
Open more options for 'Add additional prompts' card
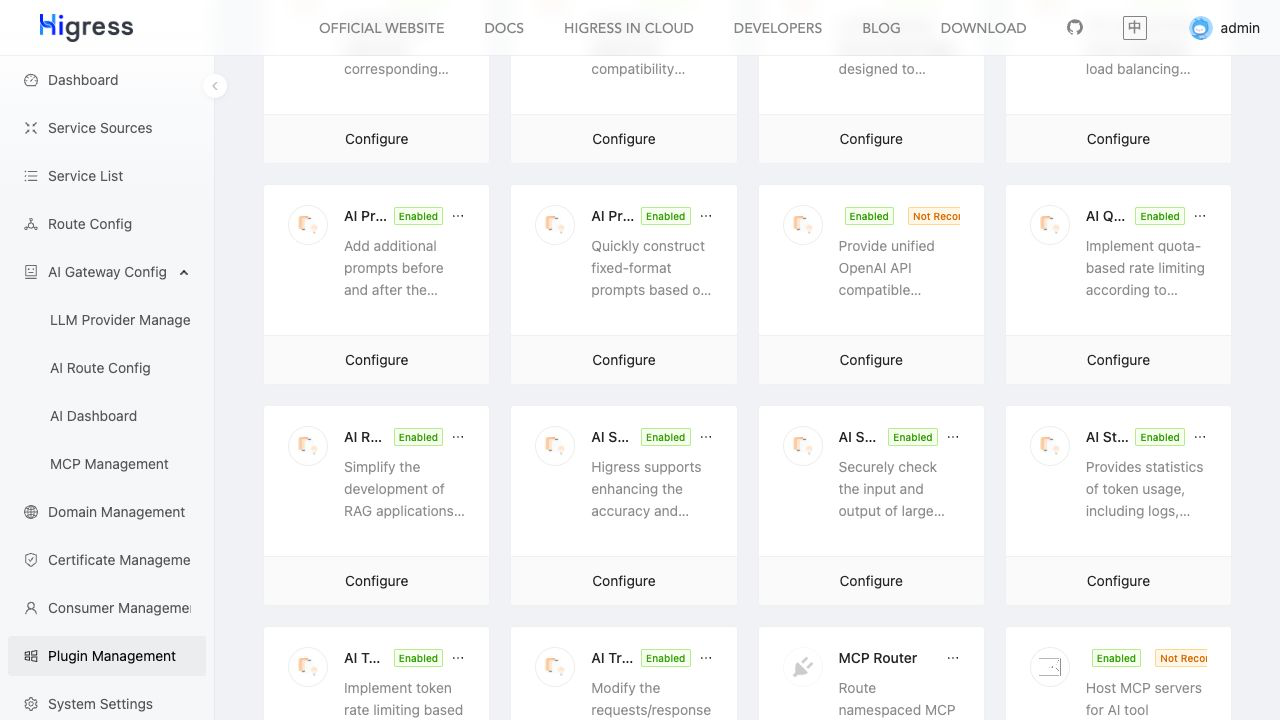coord(458,216)
